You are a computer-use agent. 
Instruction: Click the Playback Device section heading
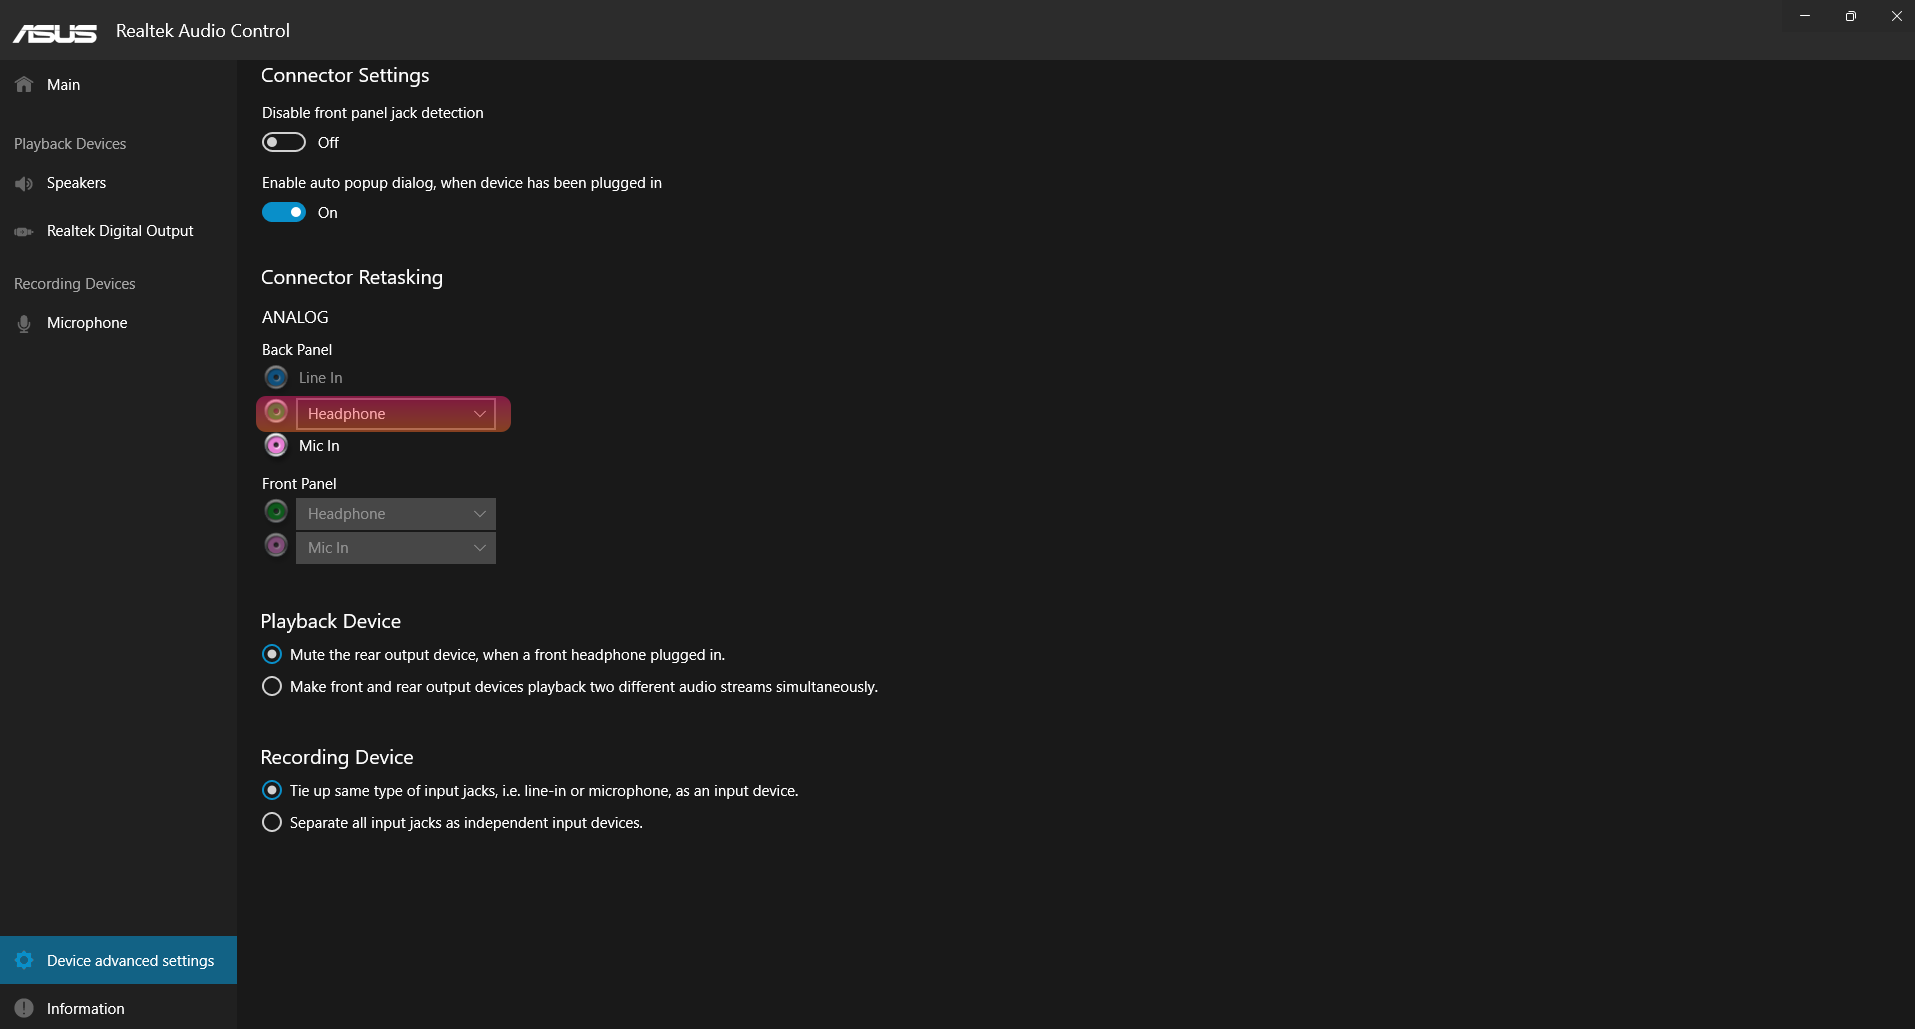[331, 621]
